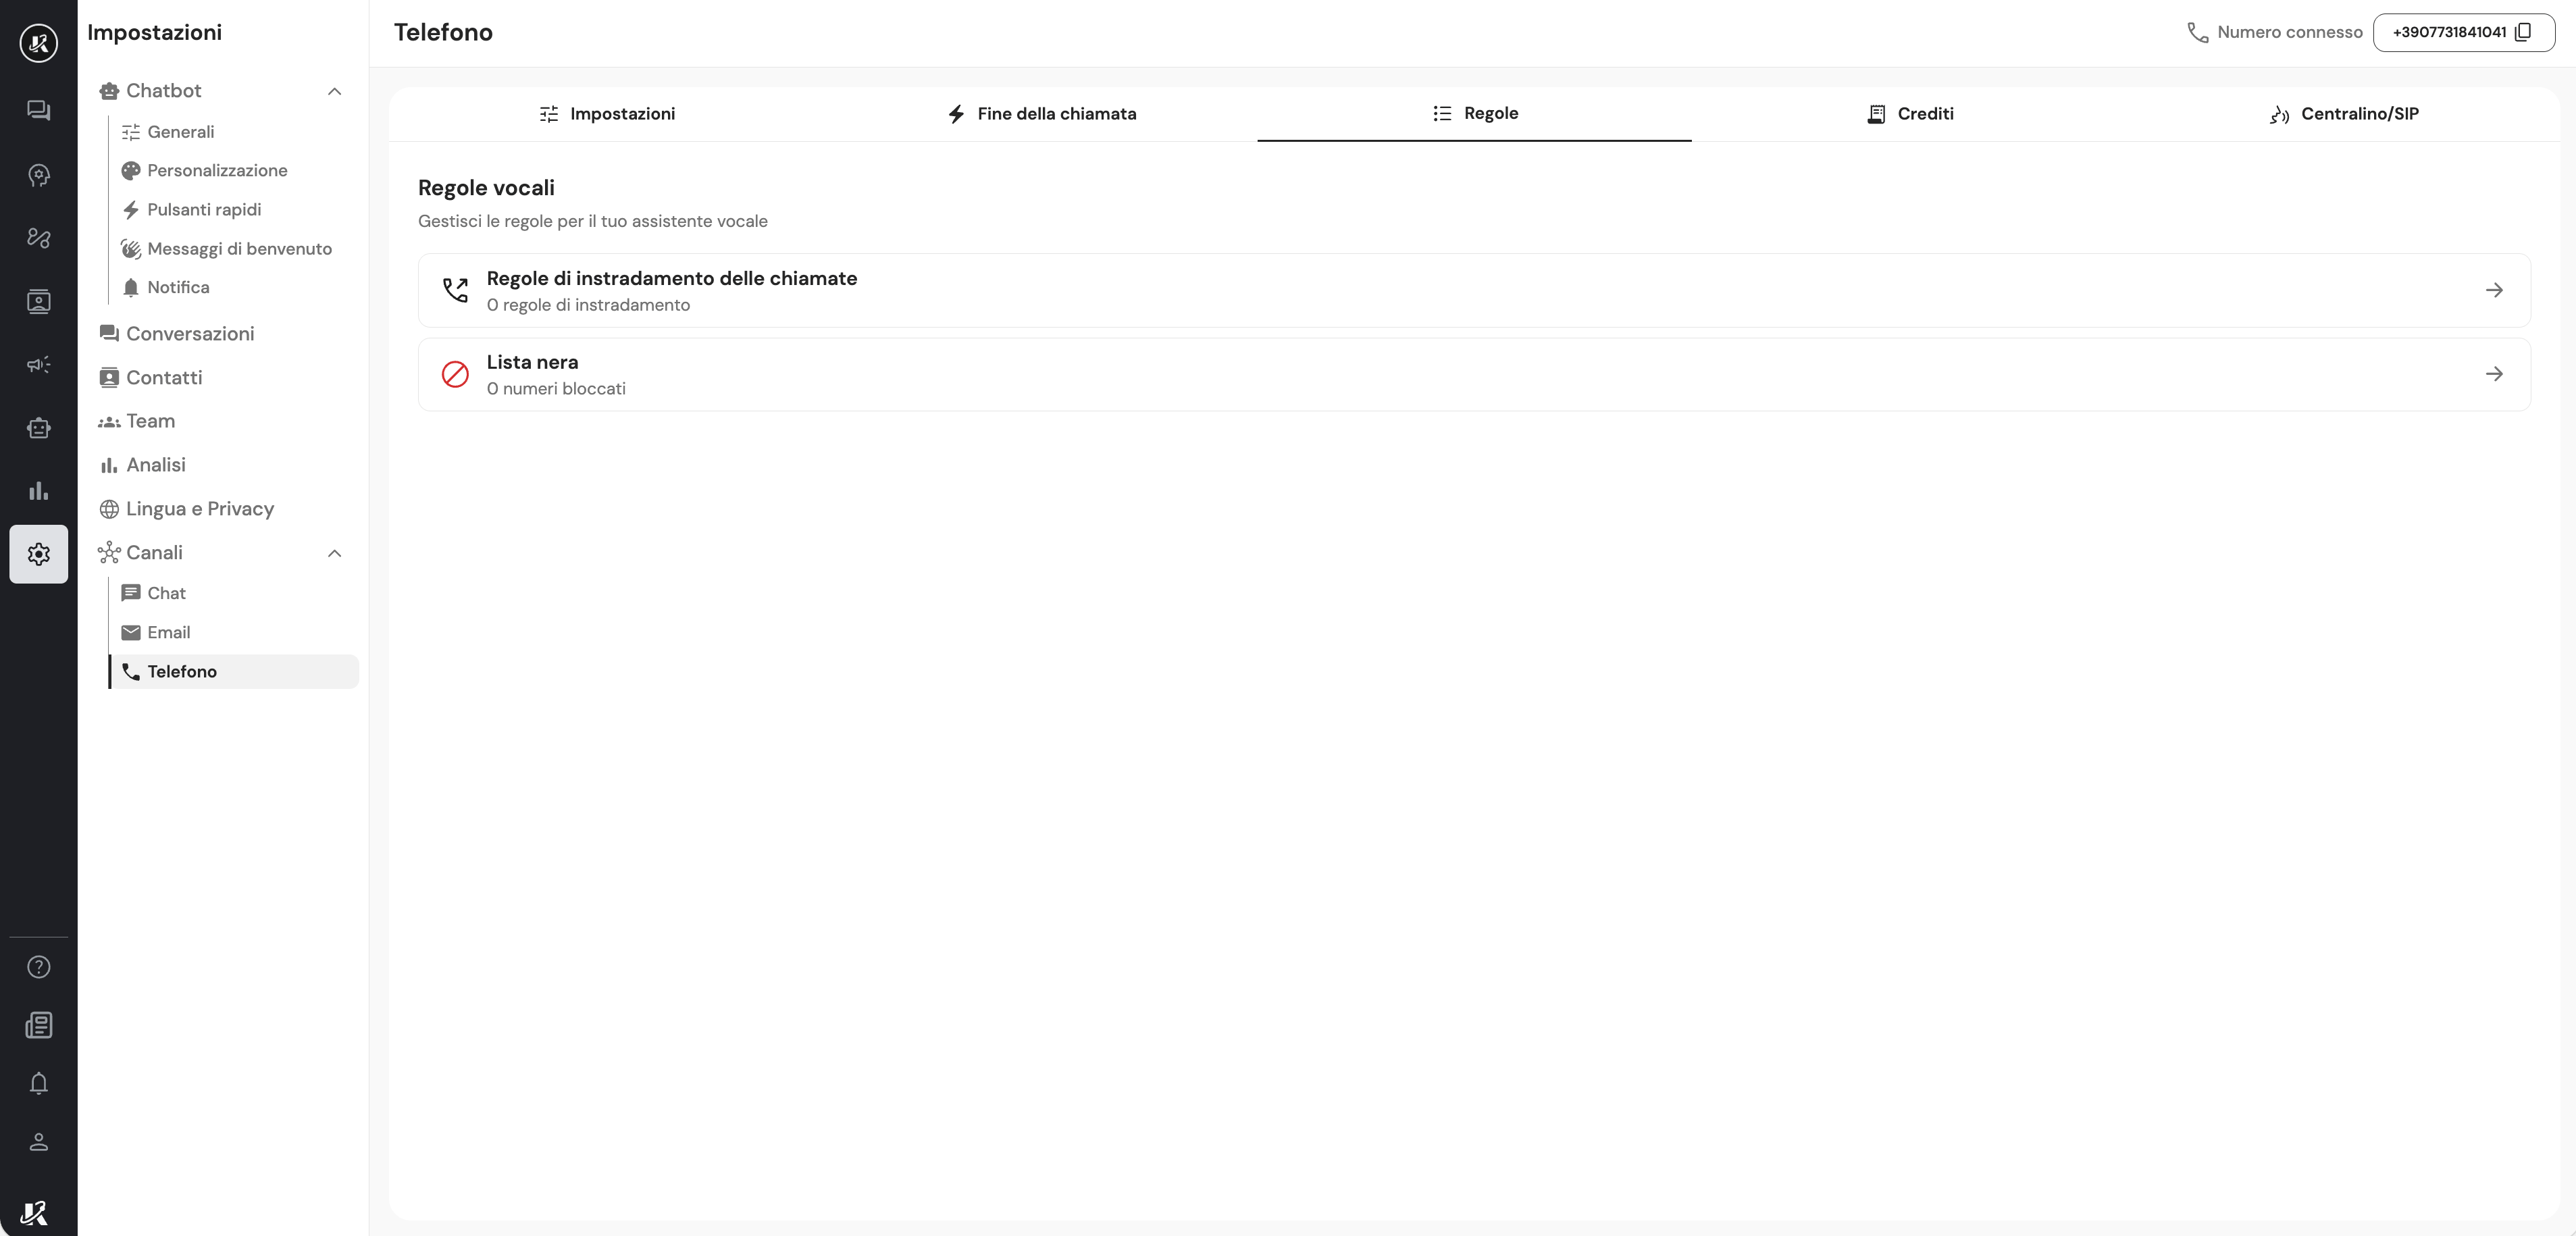This screenshot has width=2576, height=1236.
Task: Open the megaphone campaigns icon
Action: coord(38,364)
